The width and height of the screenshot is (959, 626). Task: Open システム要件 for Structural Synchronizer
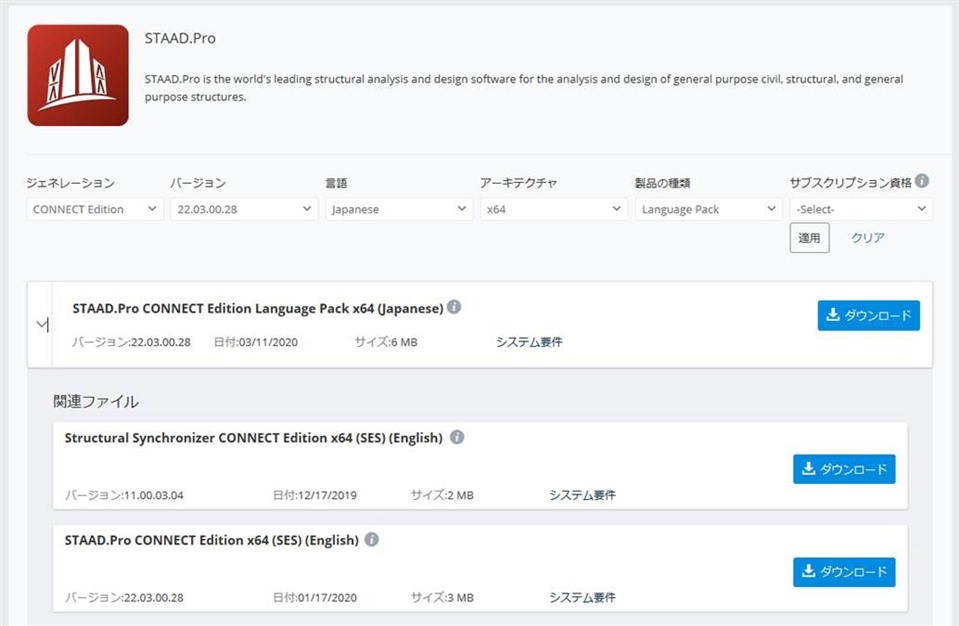click(582, 495)
